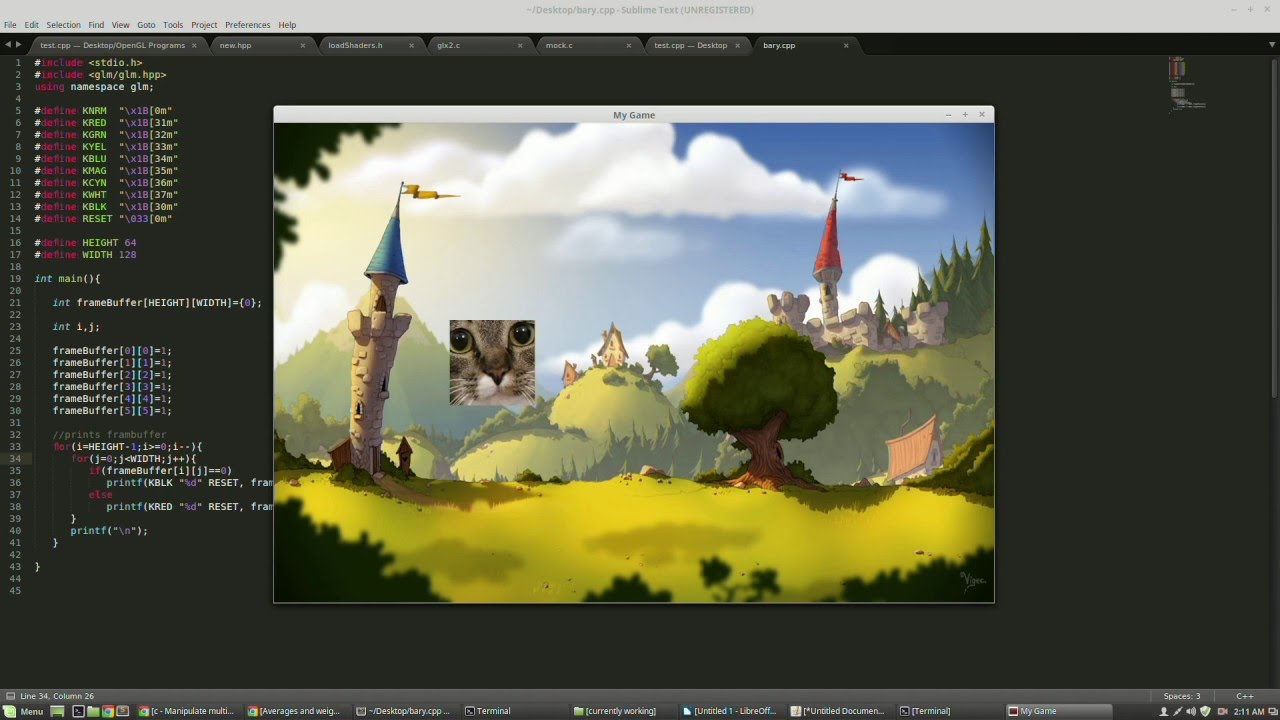Switch to bracketed '[Terminal]' taskbar window
Screen dimensions: 1280x720
(949, 711)
